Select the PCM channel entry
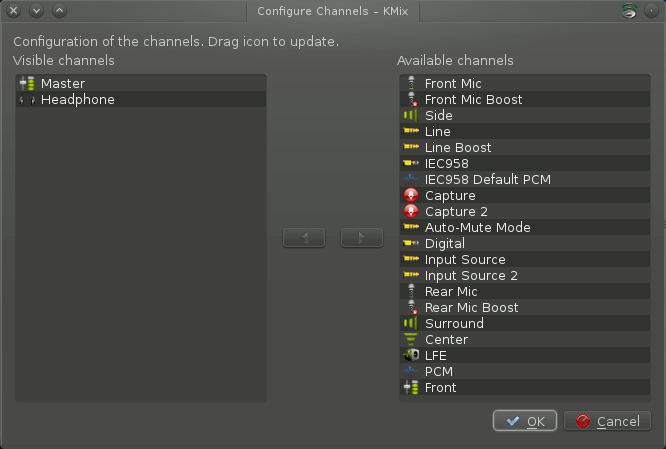This screenshot has width=666, height=449. pyautogui.click(x=438, y=372)
